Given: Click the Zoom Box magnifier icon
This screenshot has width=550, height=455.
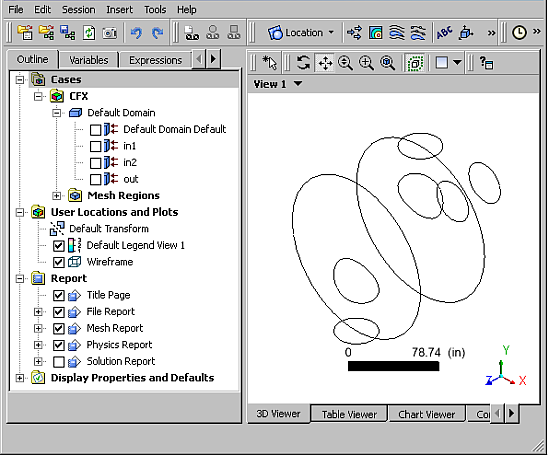Looking at the screenshot, I should (366, 63).
